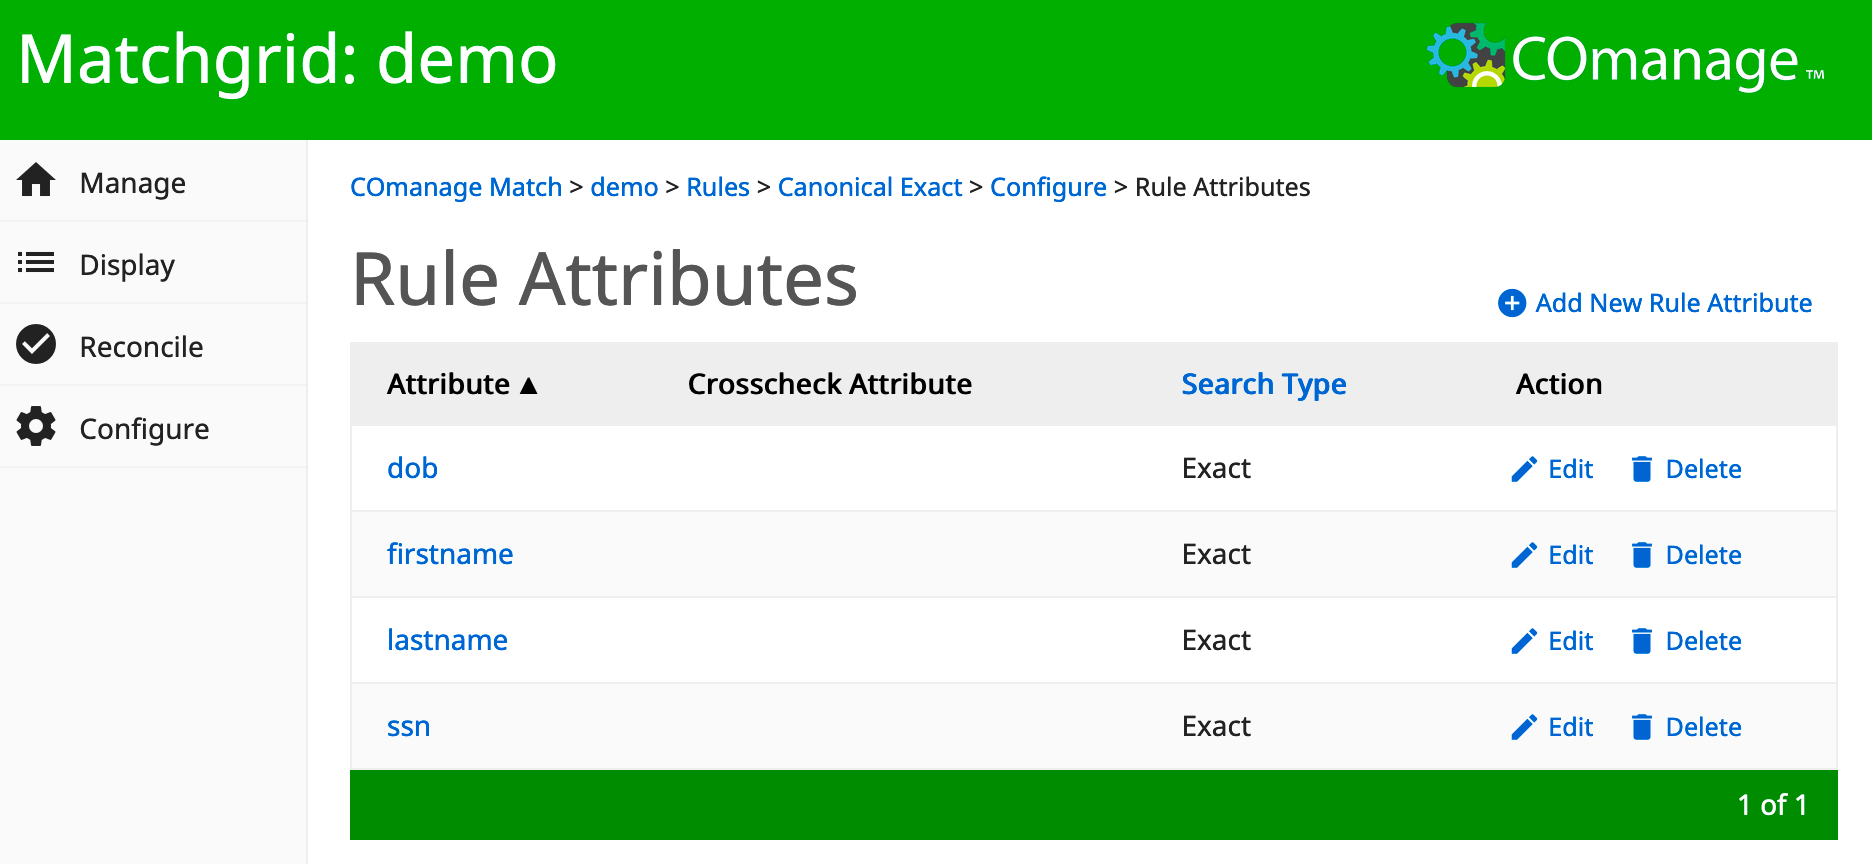Open the dob attribute link

point(412,468)
